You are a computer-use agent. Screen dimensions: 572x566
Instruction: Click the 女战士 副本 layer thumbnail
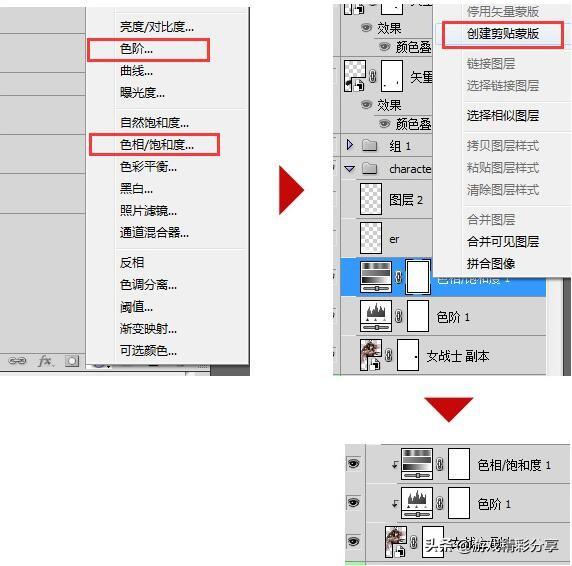click(x=371, y=355)
